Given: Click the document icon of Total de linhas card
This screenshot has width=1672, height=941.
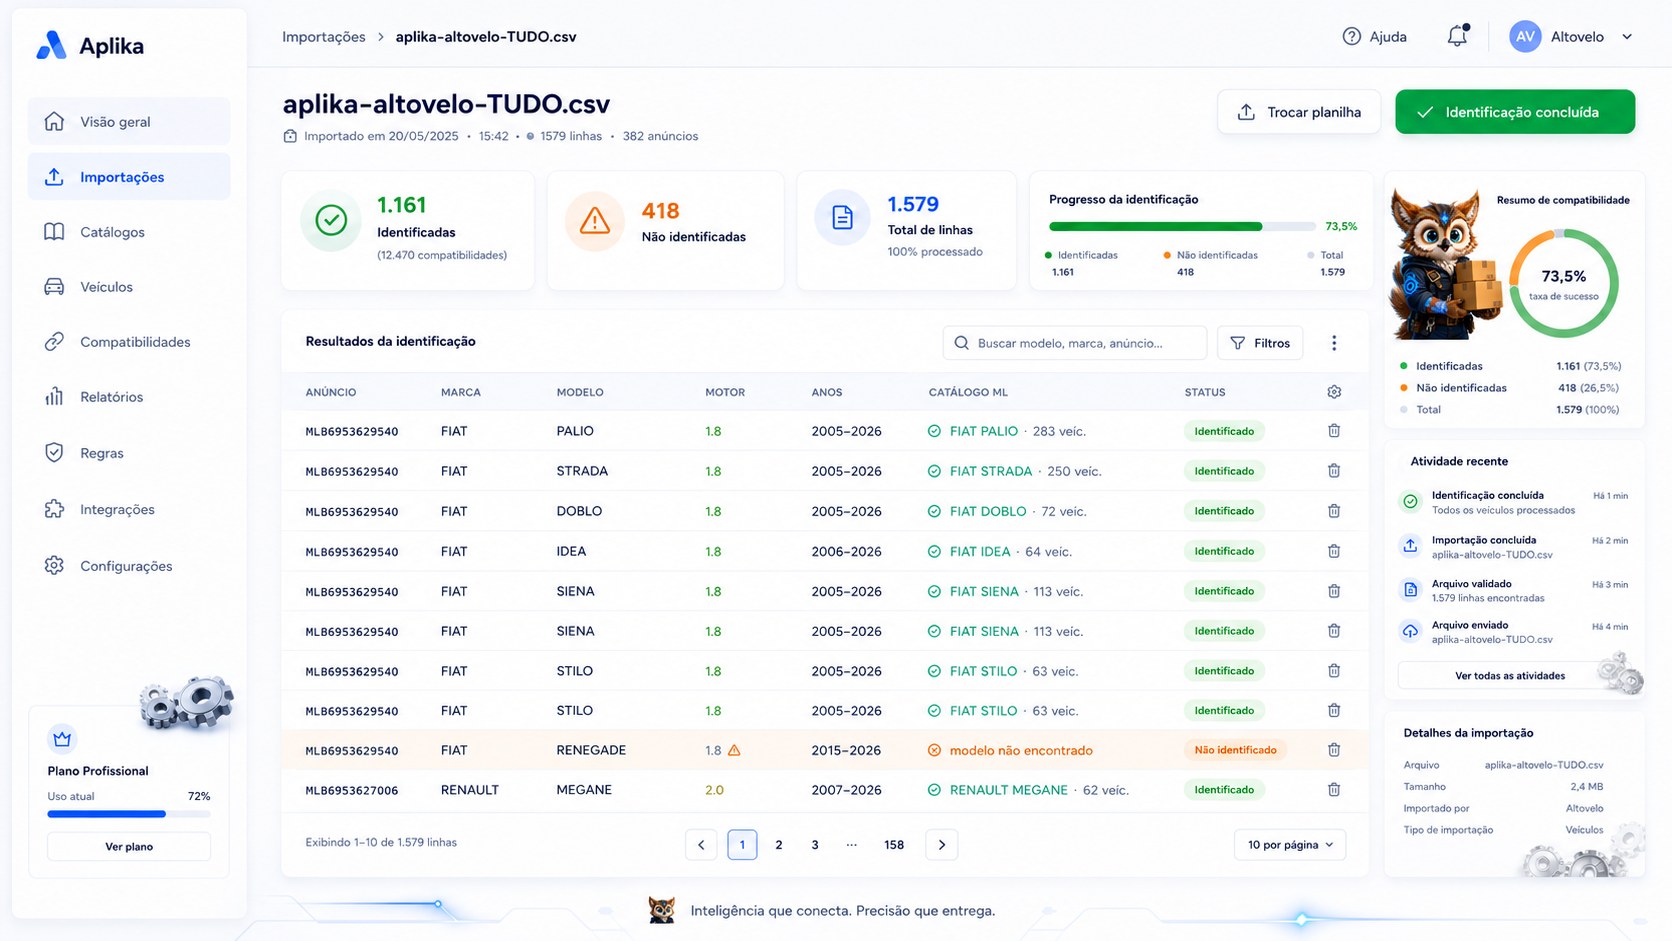Looking at the screenshot, I should coord(843,217).
